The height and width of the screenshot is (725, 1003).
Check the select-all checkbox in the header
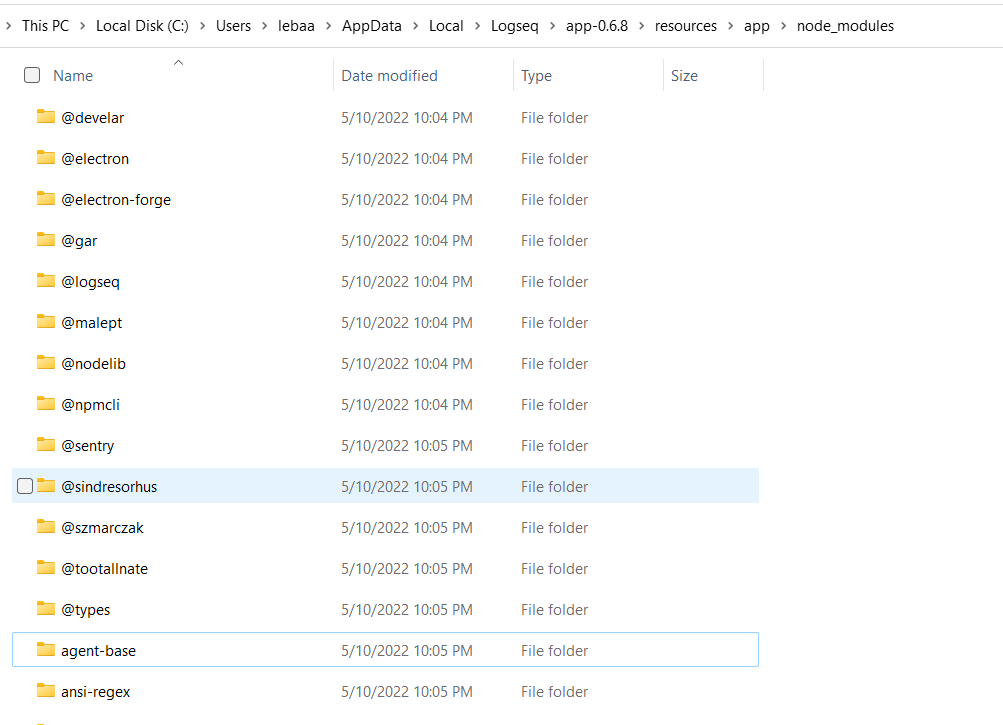coord(31,74)
